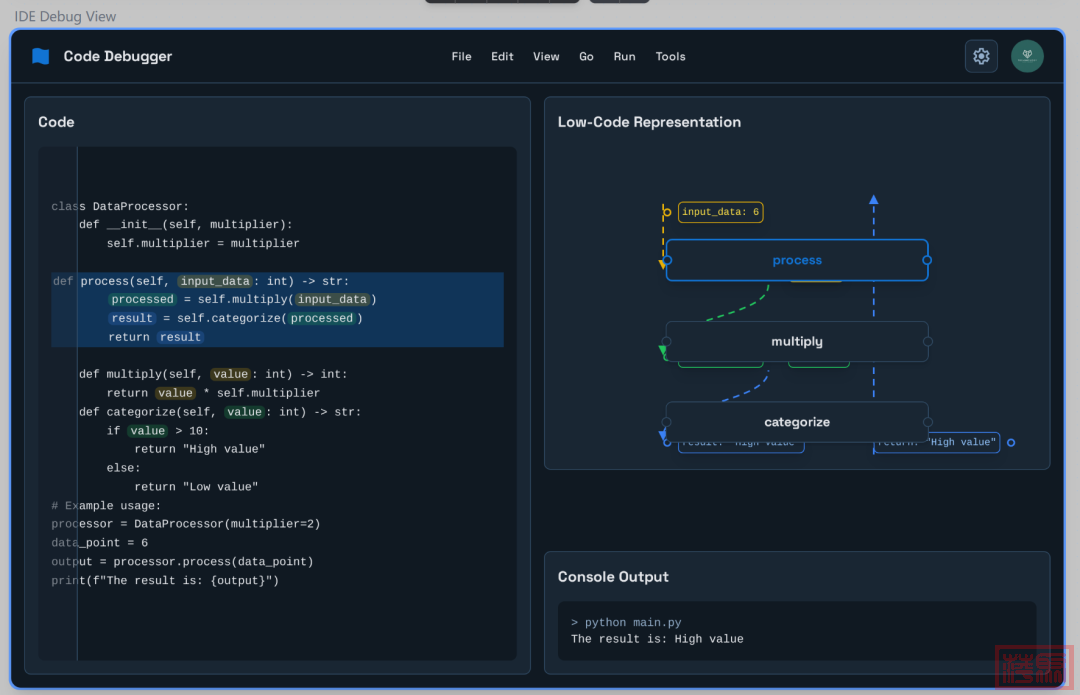Image resolution: width=1080 pixels, height=695 pixels.
Task: Click the yellow input_data port circle
Action: click(x=667, y=212)
